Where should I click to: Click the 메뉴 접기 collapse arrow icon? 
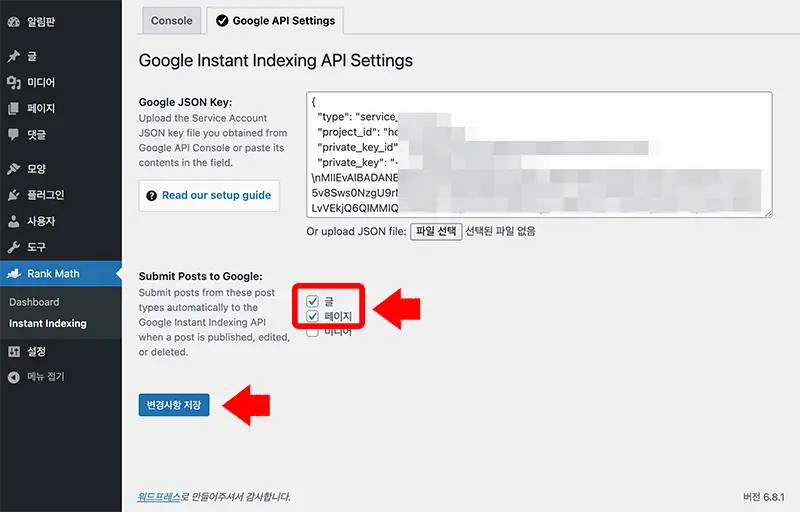tap(14, 377)
